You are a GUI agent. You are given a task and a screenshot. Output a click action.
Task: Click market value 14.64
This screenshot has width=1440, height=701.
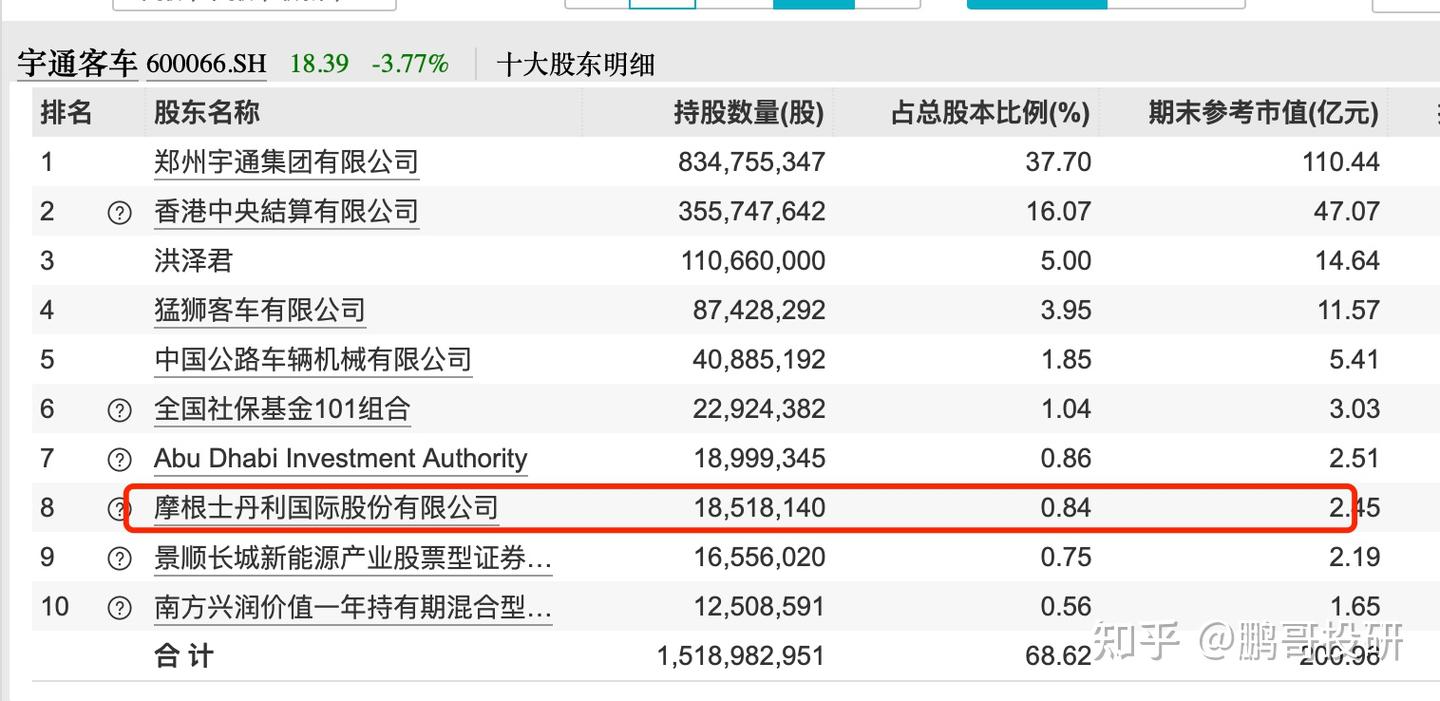pyautogui.click(x=1347, y=261)
